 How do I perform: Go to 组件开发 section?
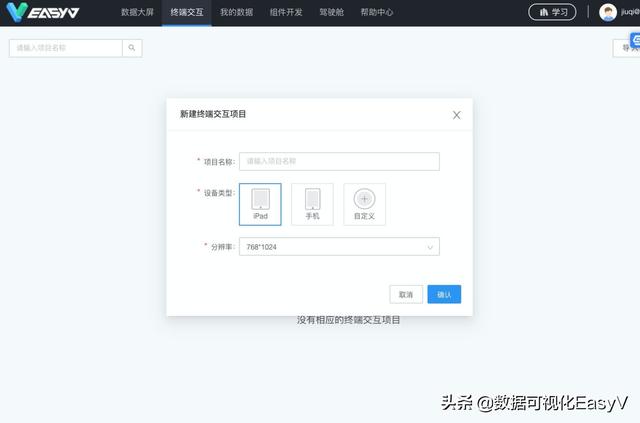point(286,12)
